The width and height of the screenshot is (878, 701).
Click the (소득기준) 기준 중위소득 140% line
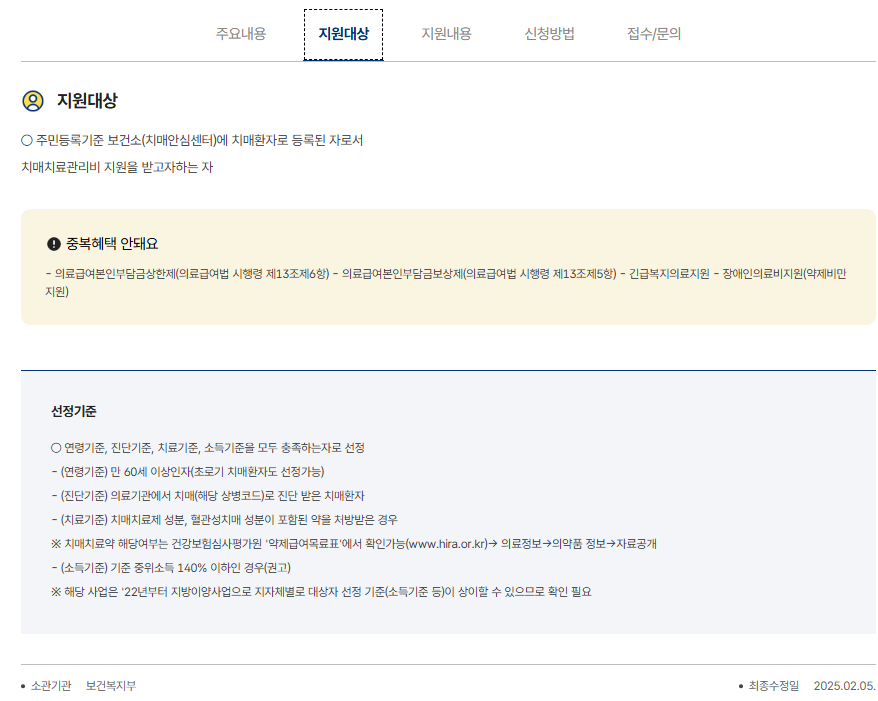point(171,568)
